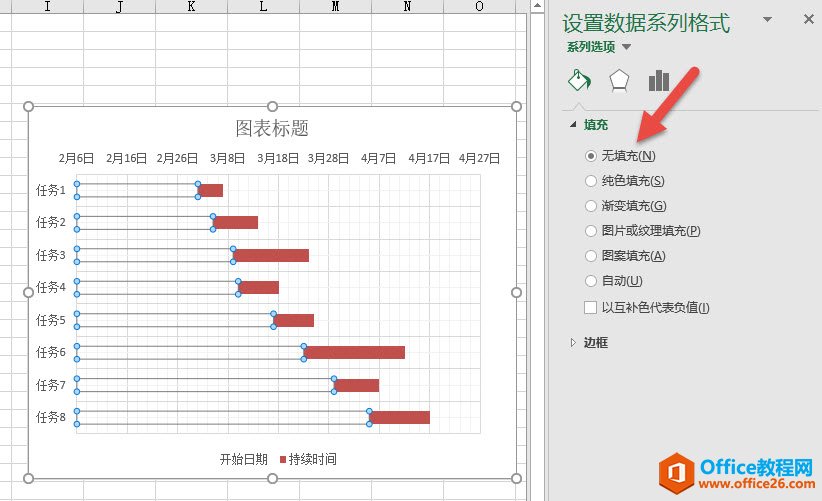Choose the 渐变填充 radio option
The image size is (822, 501).
[592, 206]
